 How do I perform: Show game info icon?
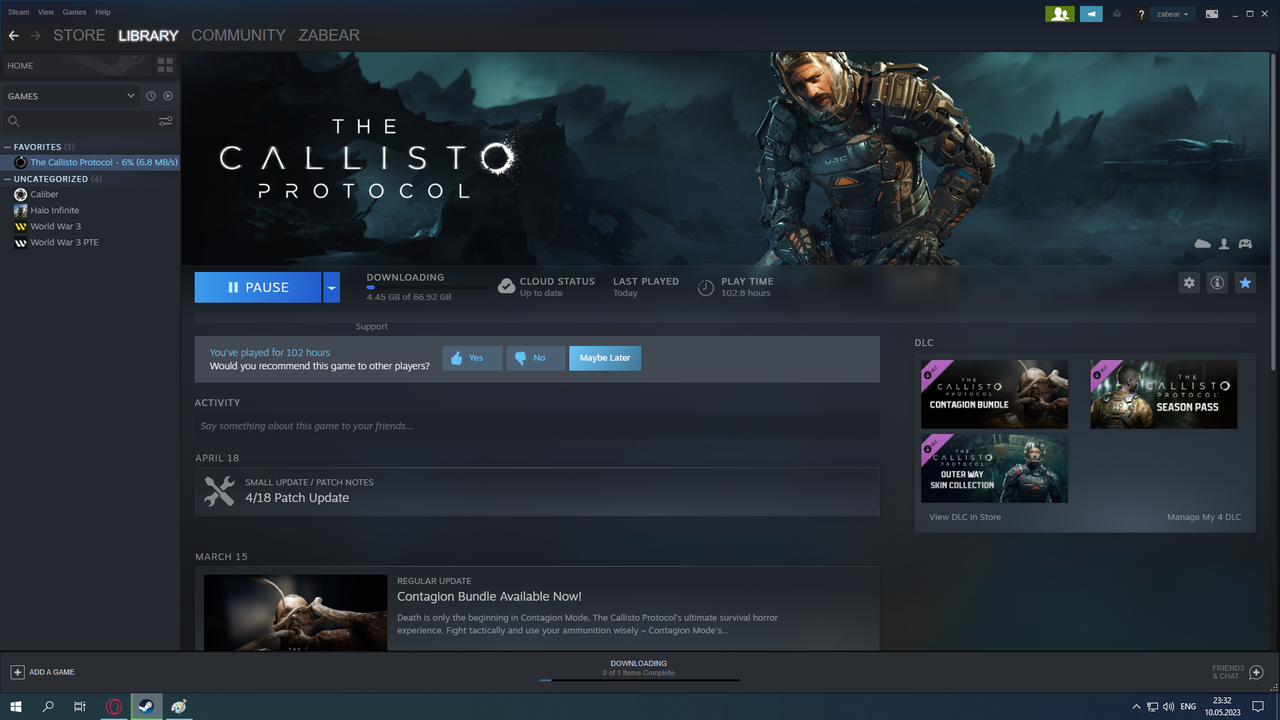(1217, 283)
